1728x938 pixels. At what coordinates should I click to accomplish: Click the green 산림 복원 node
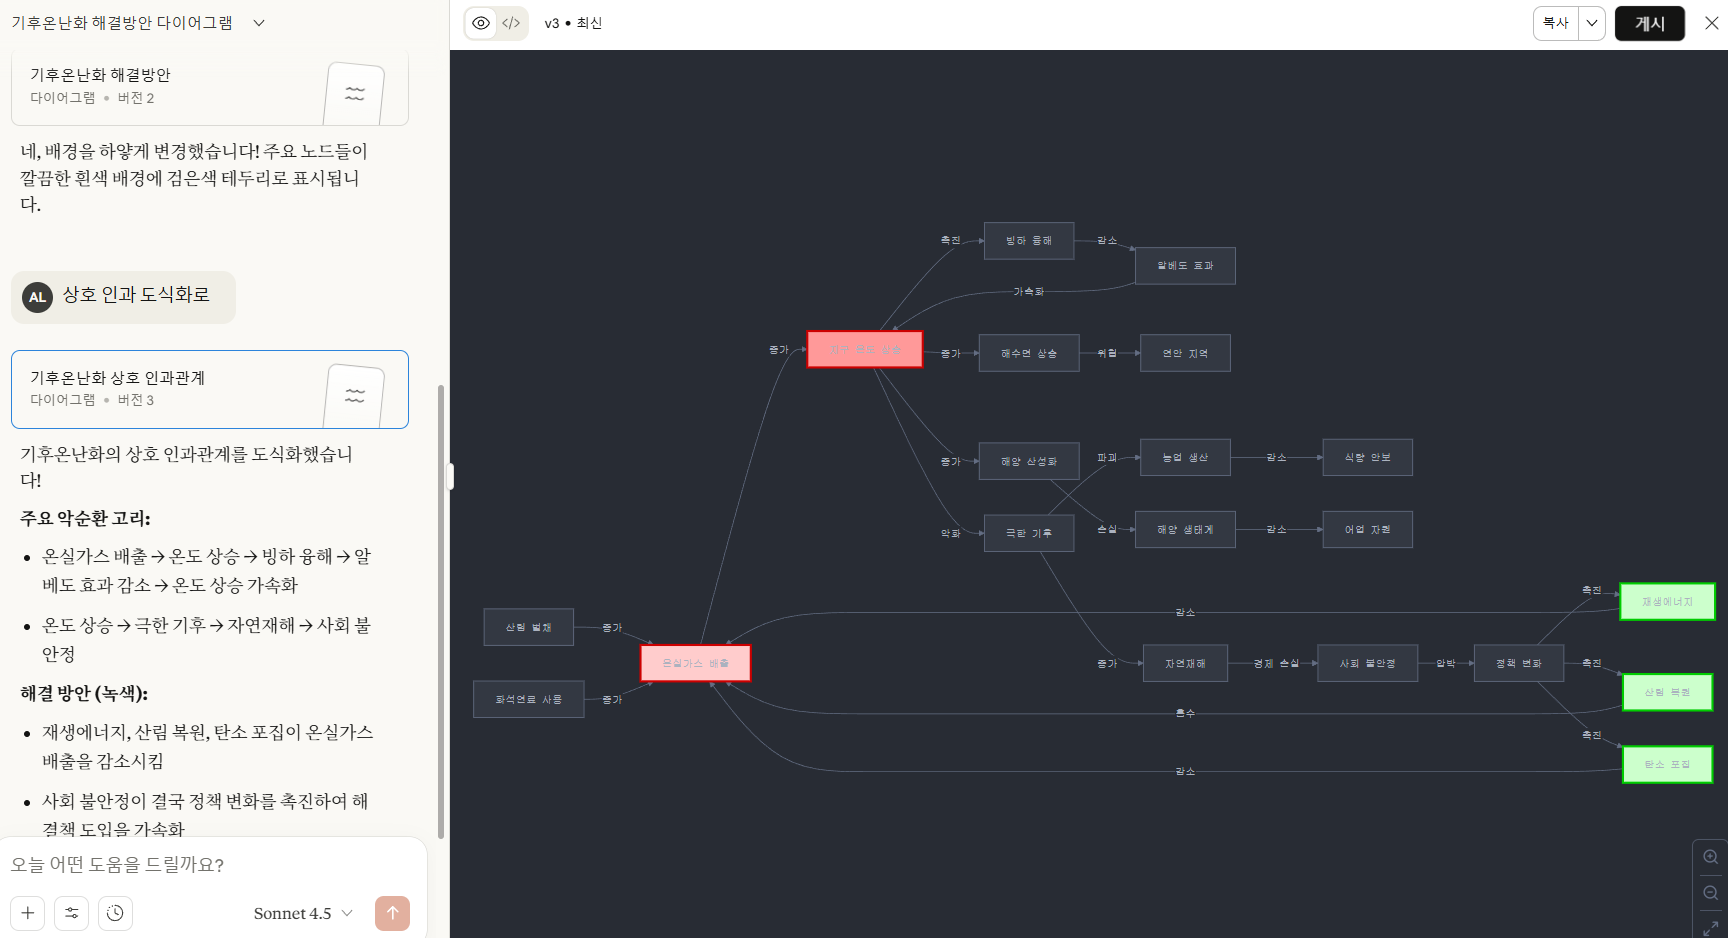[x=1667, y=692]
